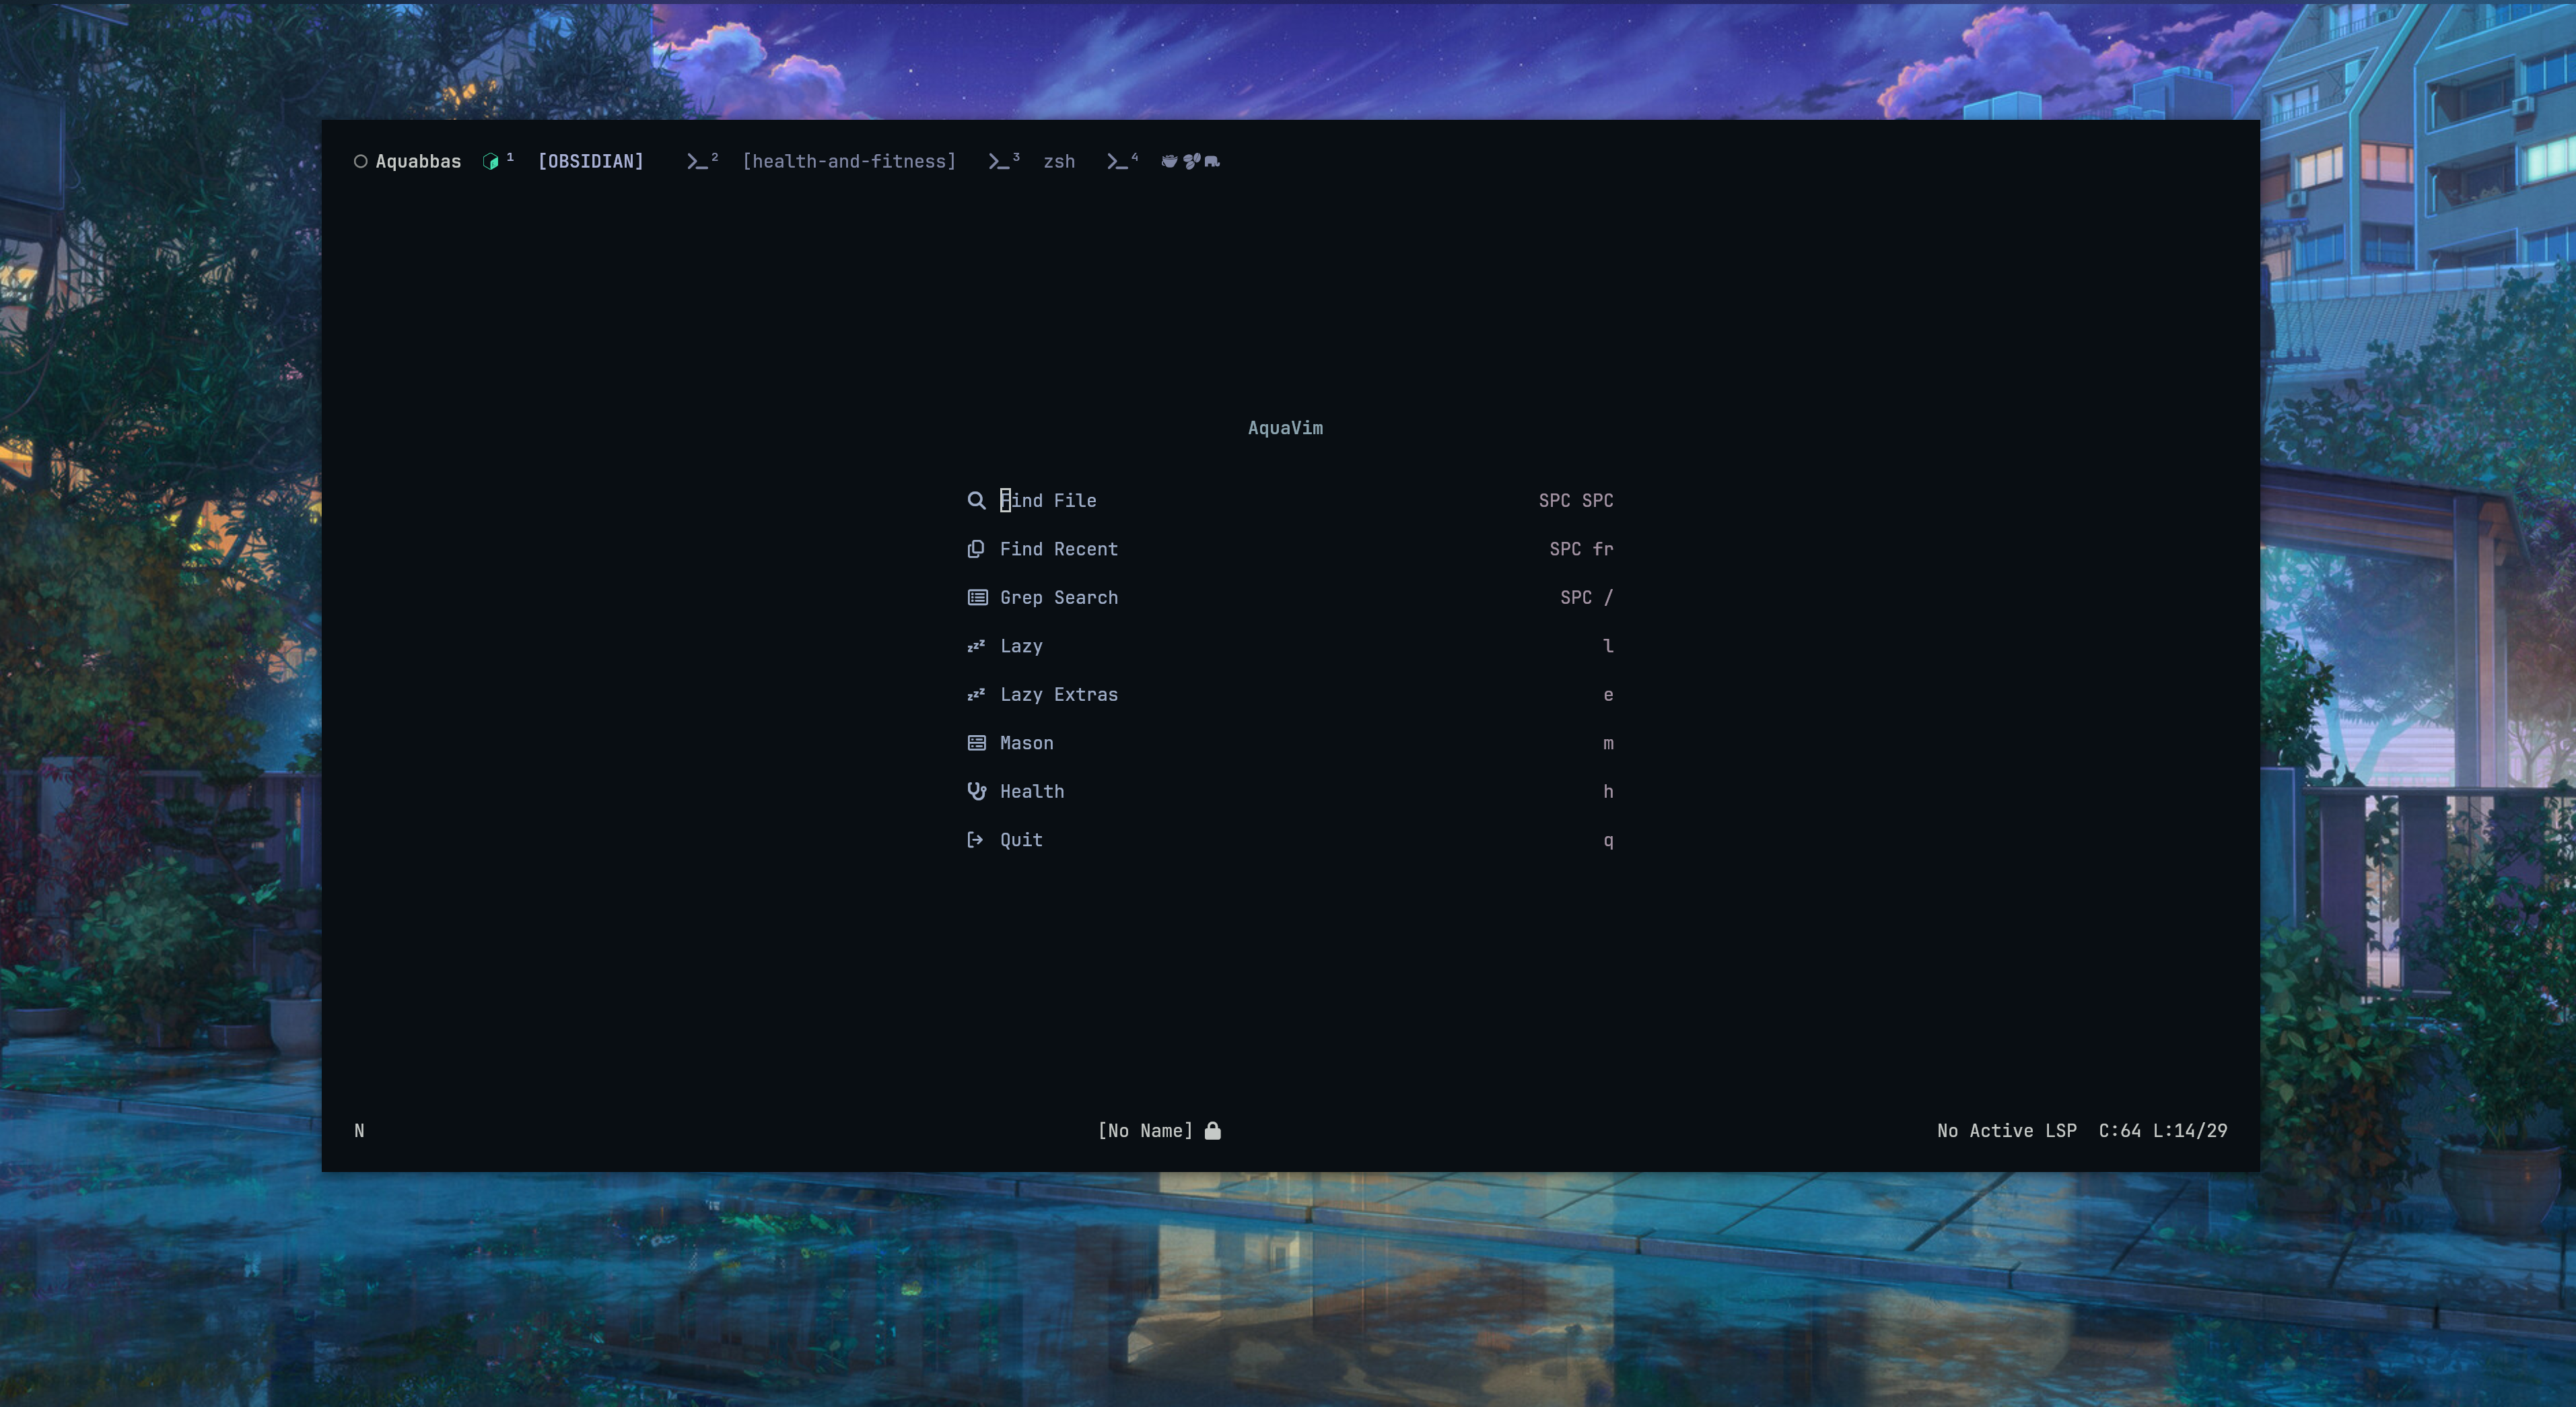Click the Aquabbas session name
2576x1407 pixels.
pyautogui.click(x=418, y=161)
